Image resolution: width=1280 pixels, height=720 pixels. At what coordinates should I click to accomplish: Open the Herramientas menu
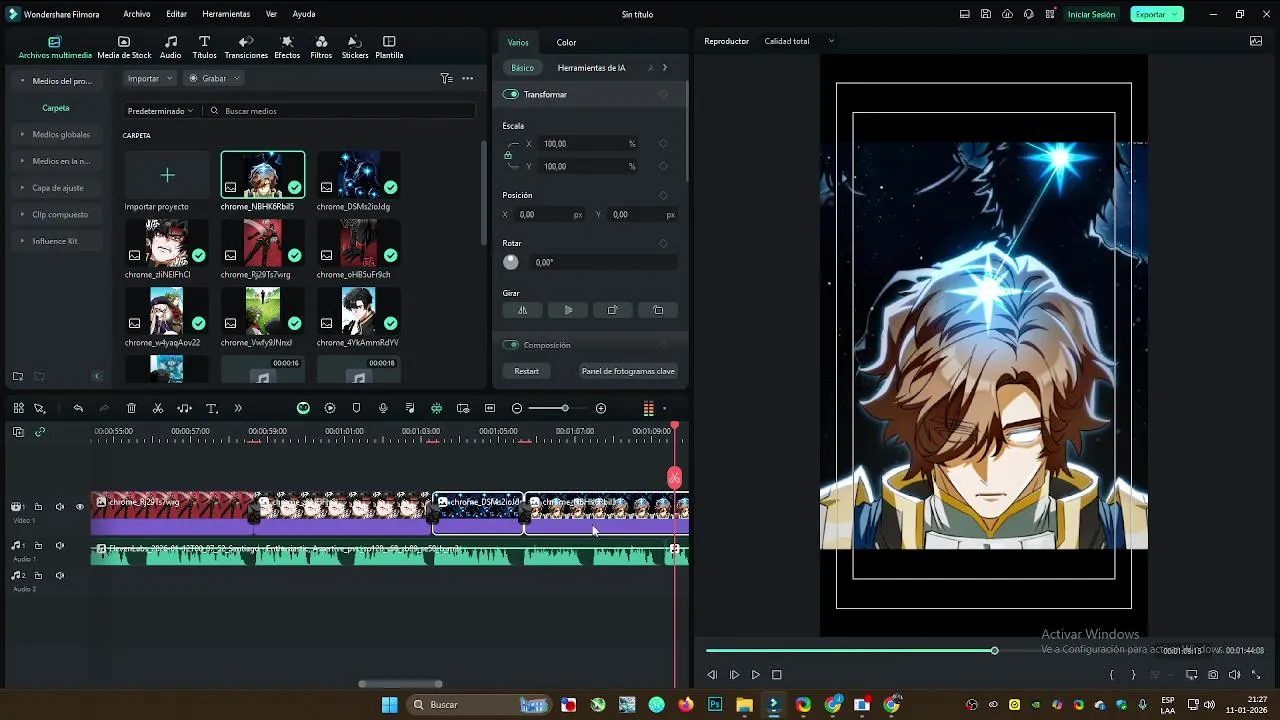coord(226,14)
